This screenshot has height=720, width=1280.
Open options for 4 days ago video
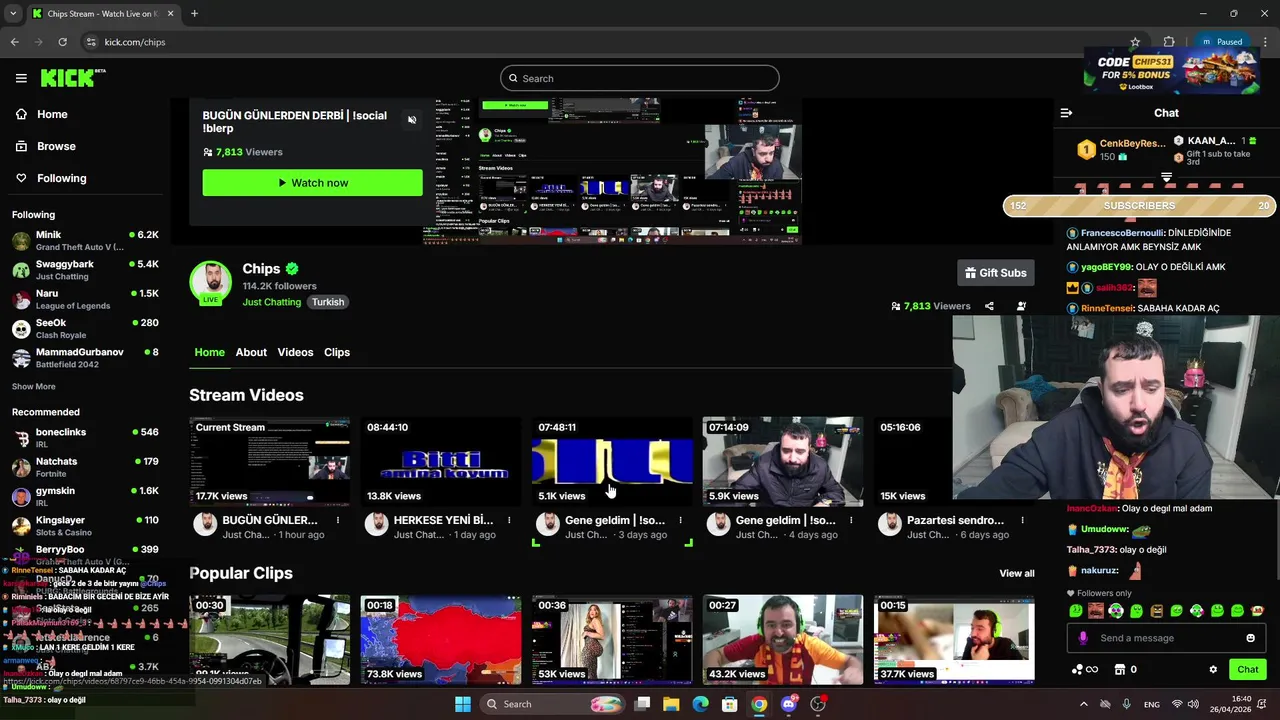click(851, 520)
